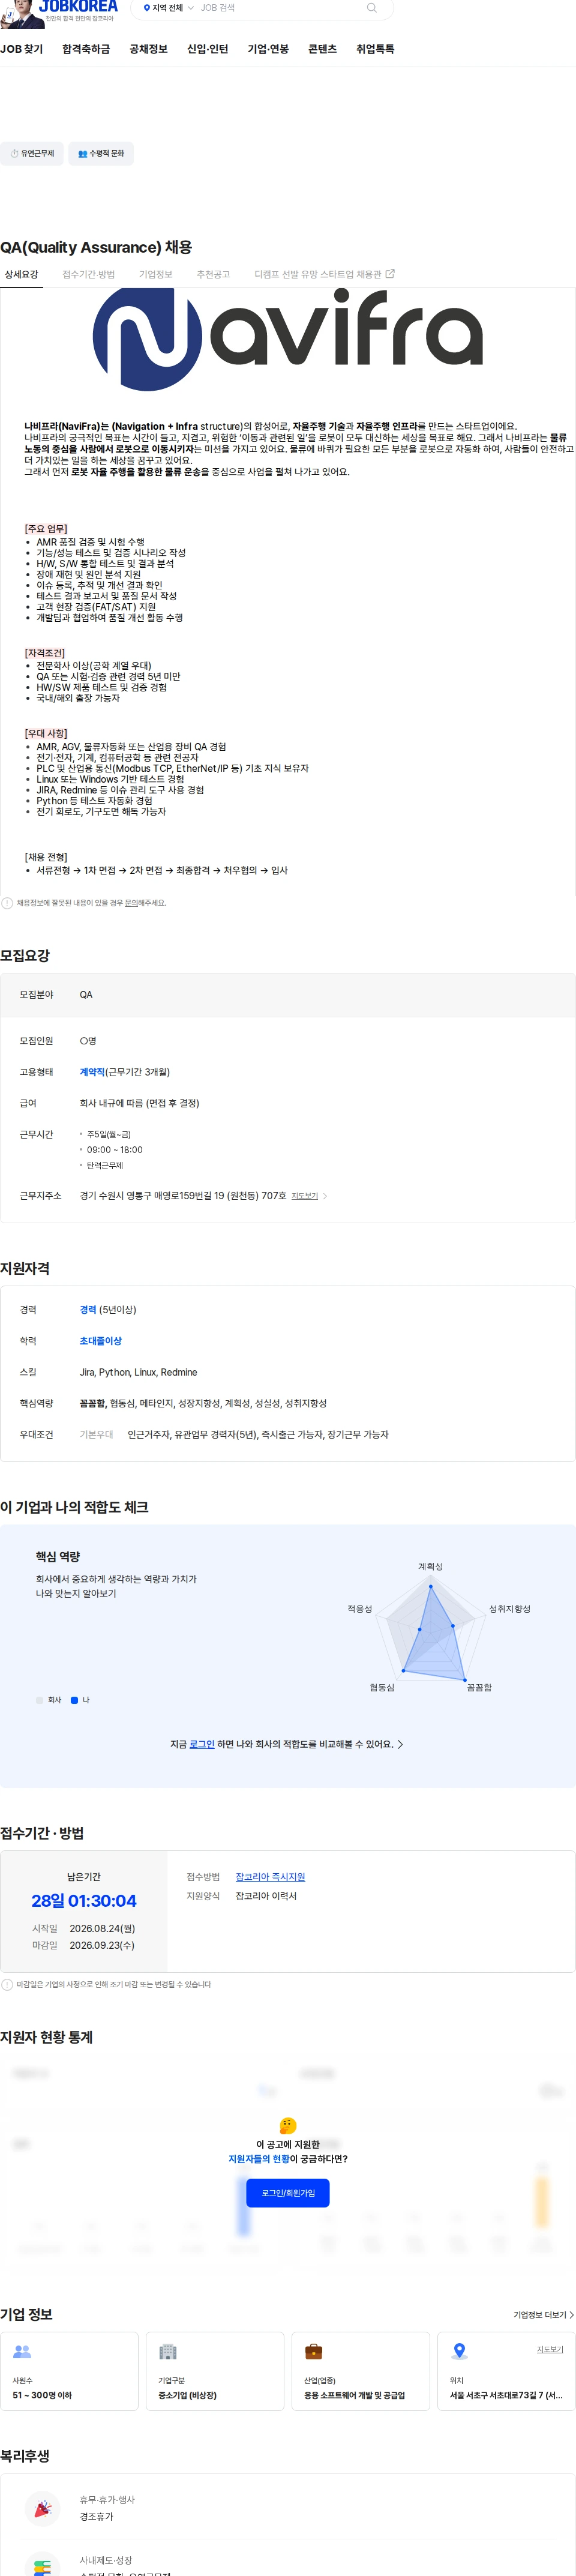Screen dimensions: 576x2576
Task: Click the 중소기업 (비상장) text
Action: coord(187,2396)
